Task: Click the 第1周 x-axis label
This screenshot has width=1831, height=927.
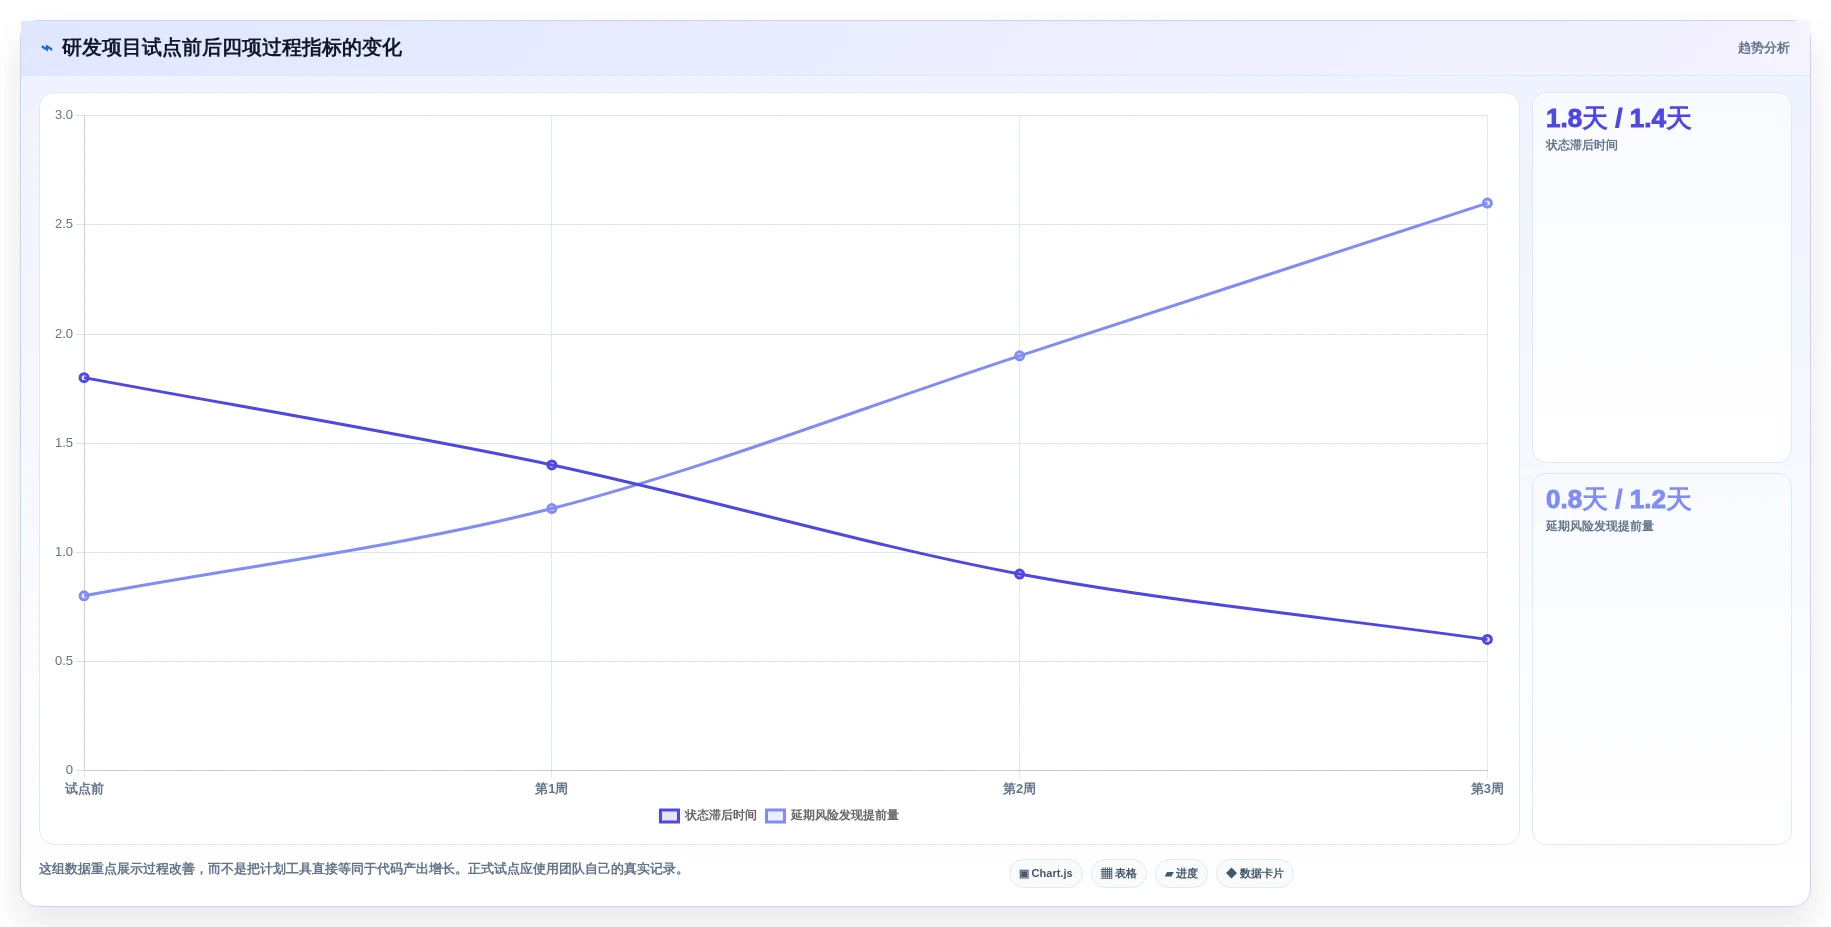Action: [551, 789]
